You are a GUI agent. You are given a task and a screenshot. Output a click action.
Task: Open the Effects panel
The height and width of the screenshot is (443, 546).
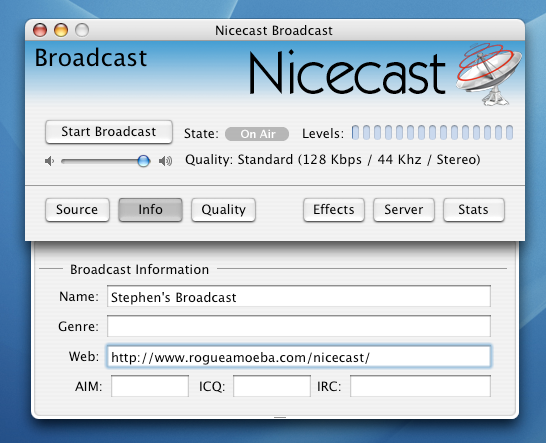(x=334, y=210)
